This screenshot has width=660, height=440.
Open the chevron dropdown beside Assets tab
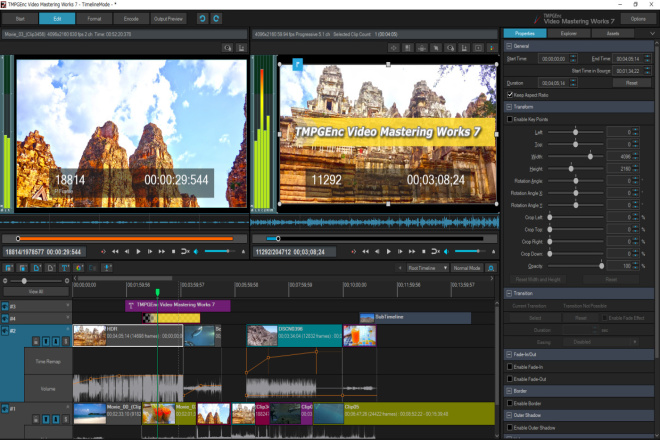[652, 33]
